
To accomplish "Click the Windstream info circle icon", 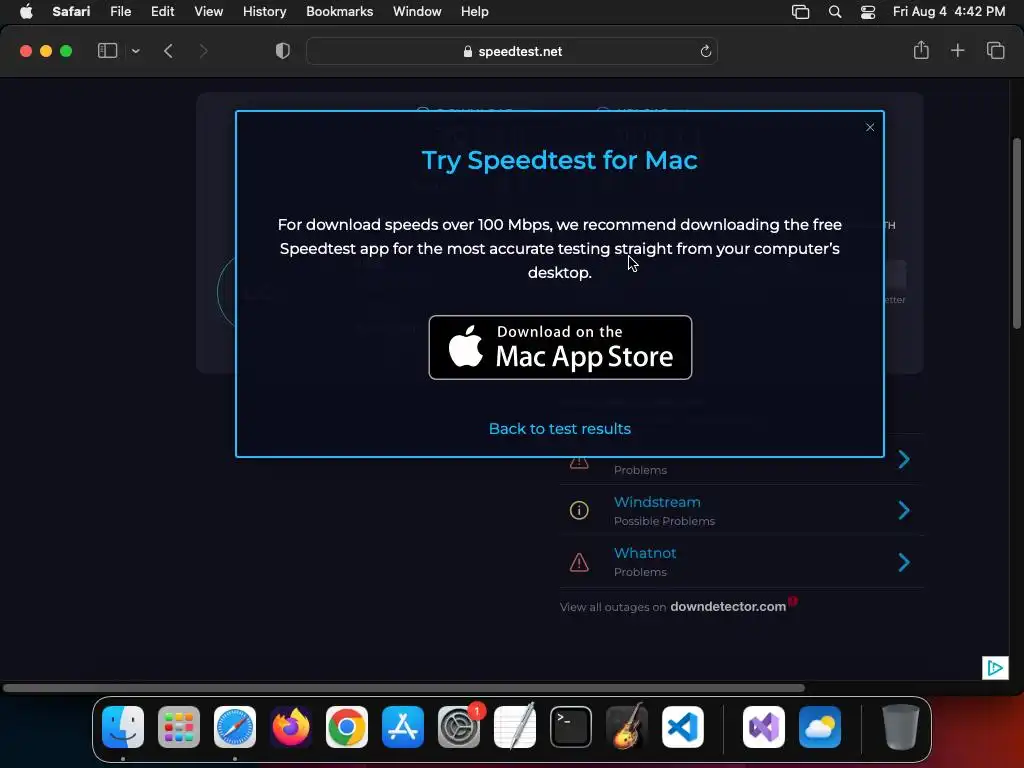I will tap(579, 510).
